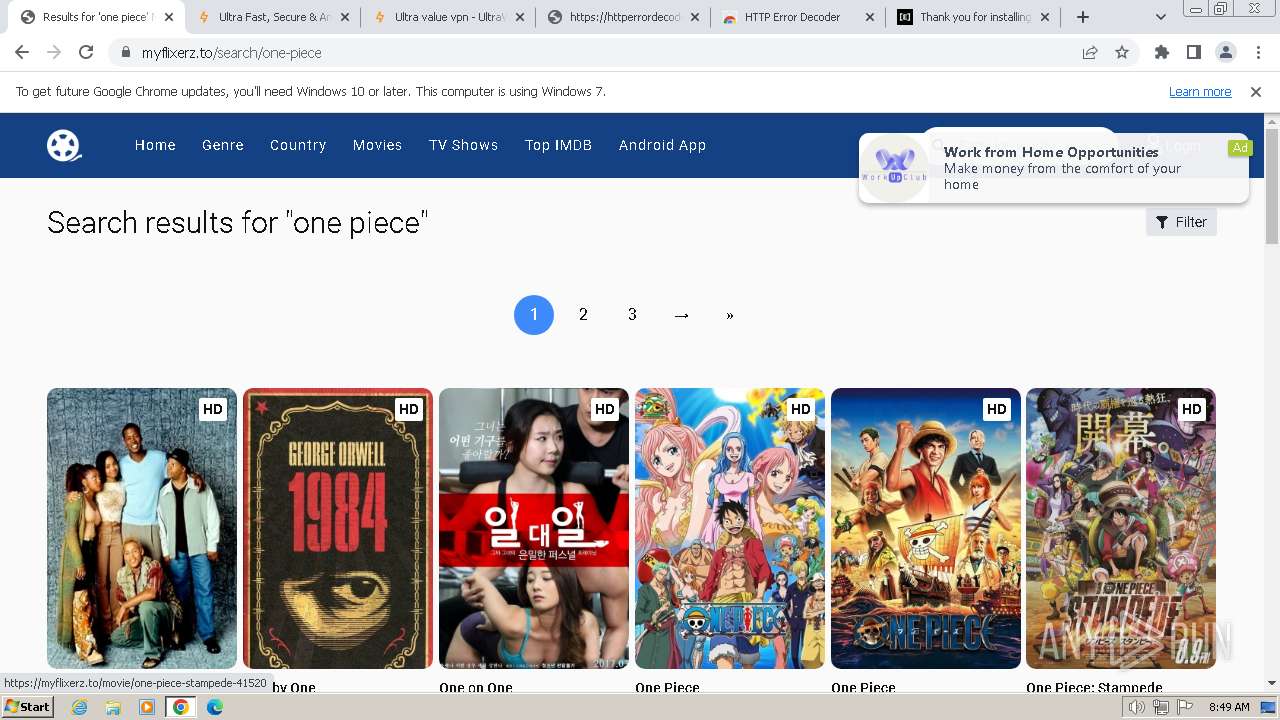Click the volume speaker tray icon
Viewport: 1280px width, 720px height.
click(x=1136, y=707)
